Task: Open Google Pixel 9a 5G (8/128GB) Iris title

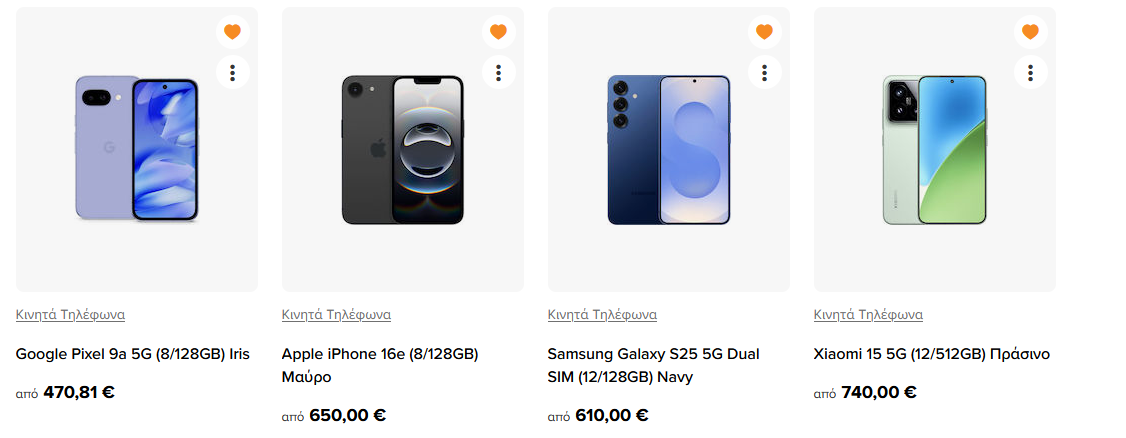Action: coord(132,354)
